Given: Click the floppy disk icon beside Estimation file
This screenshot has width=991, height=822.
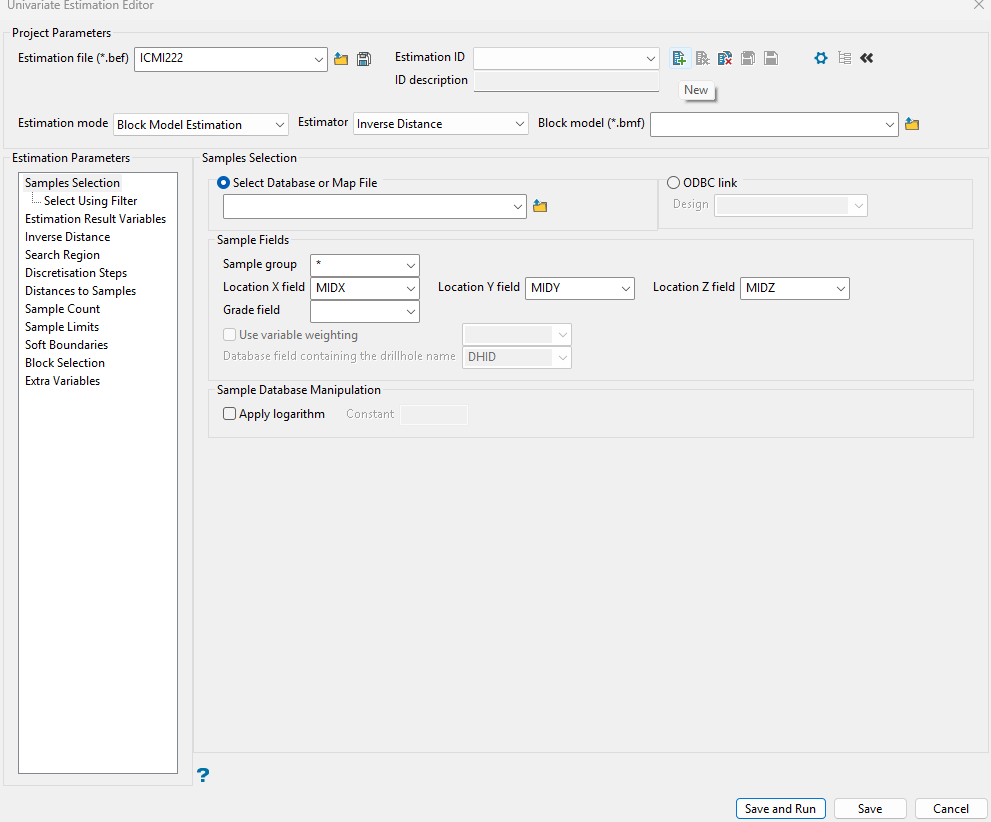Looking at the screenshot, I should (x=364, y=59).
